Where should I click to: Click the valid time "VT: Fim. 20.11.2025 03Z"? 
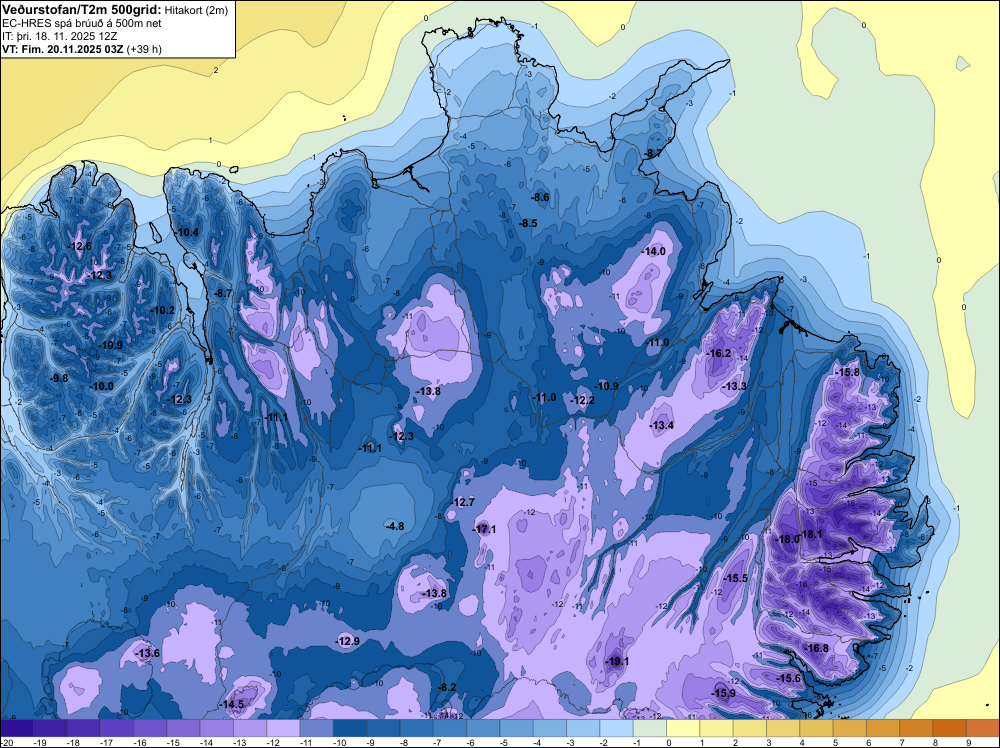pyautogui.click(x=63, y=50)
